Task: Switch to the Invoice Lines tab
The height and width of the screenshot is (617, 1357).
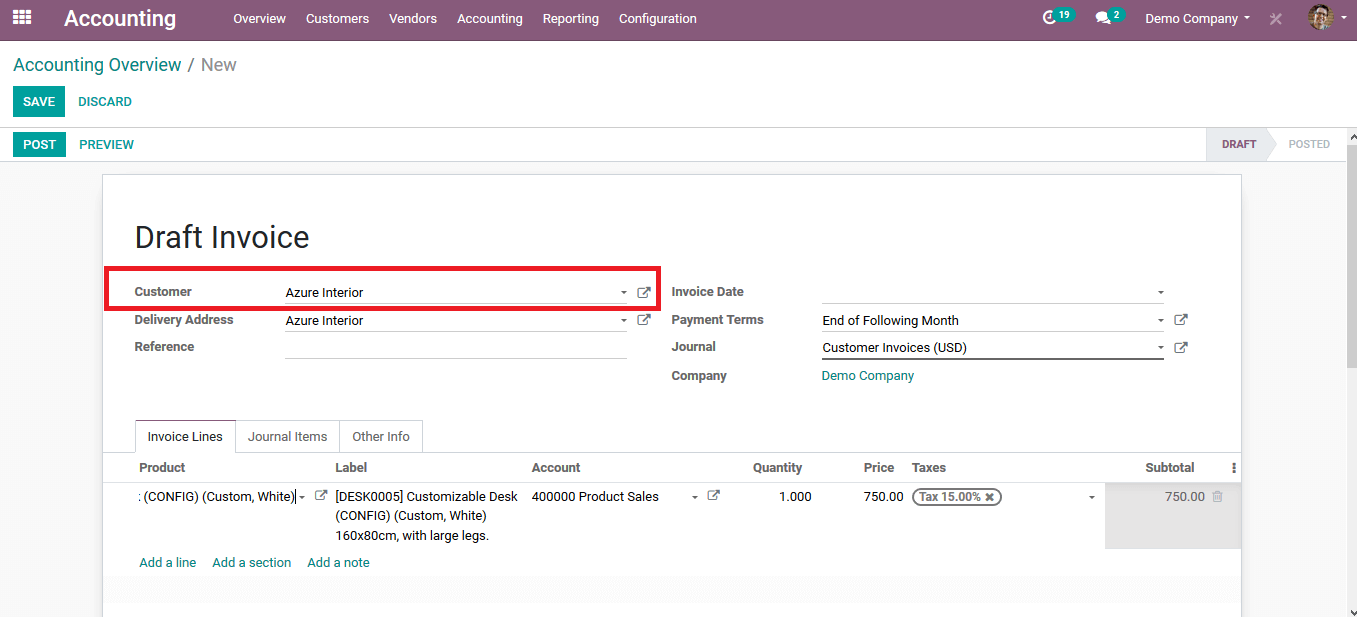Action: pyautogui.click(x=185, y=437)
